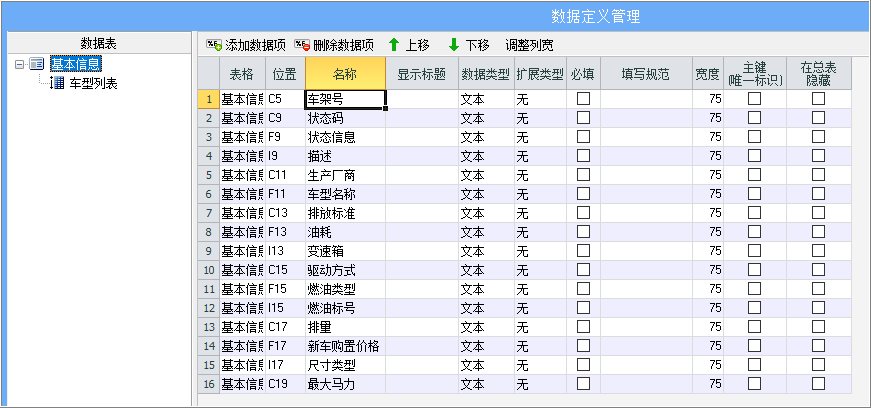
Task: Click extension type 无 for 状态码 row
Action: click(540, 118)
